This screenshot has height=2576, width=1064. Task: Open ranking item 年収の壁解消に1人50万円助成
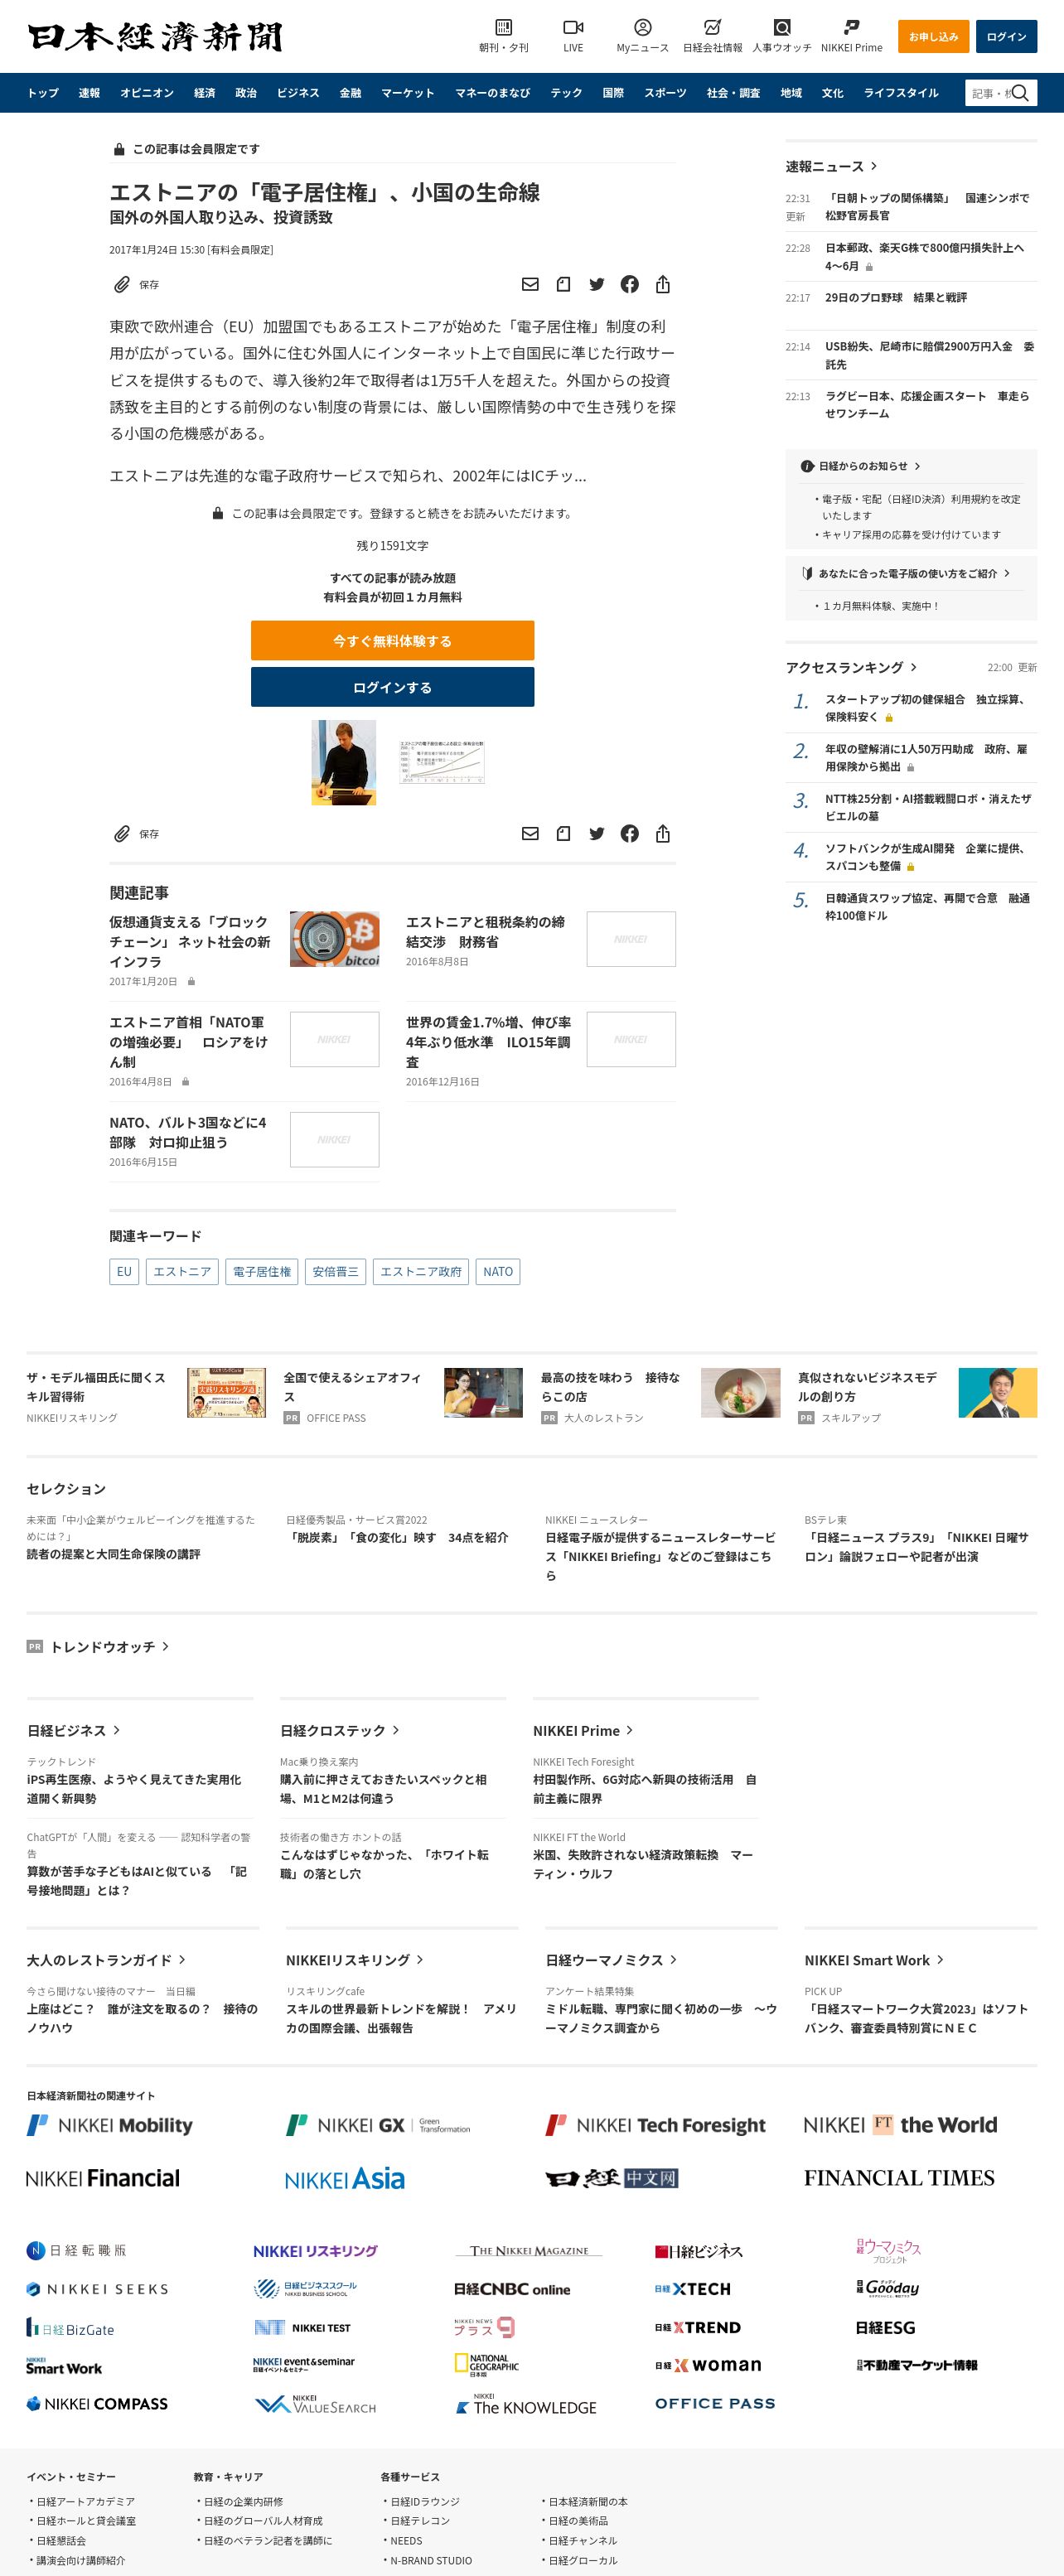[925, 758]
